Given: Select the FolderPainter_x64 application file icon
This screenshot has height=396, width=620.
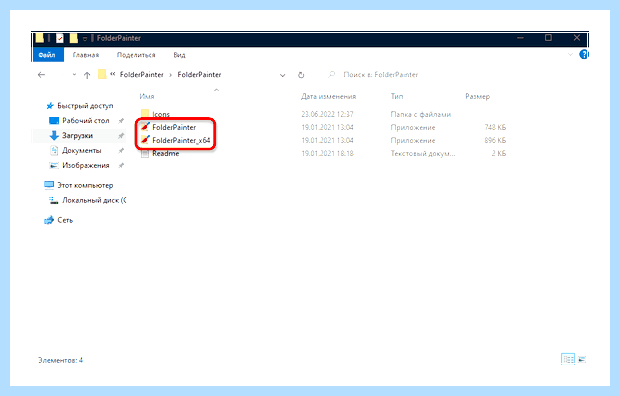Looking at the screenshot, I should click(145, 140).
